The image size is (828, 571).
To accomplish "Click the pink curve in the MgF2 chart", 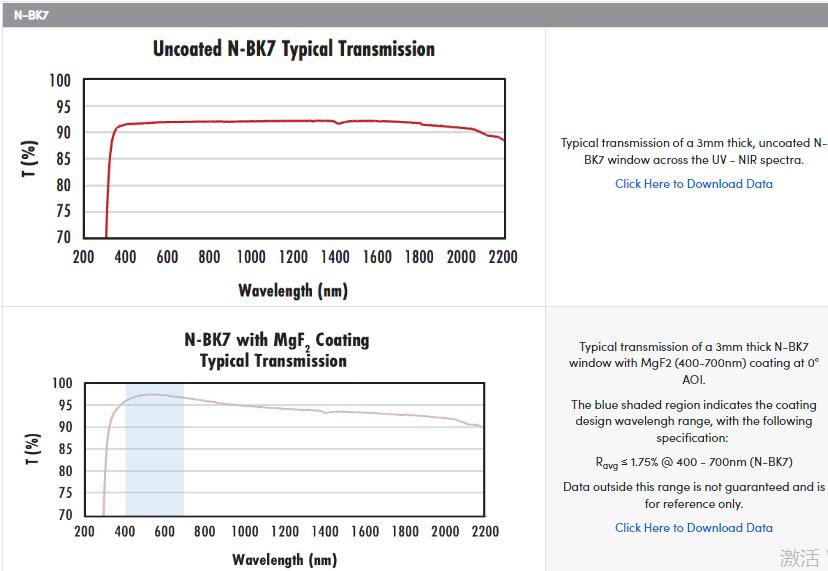I will tap(300, 408).
